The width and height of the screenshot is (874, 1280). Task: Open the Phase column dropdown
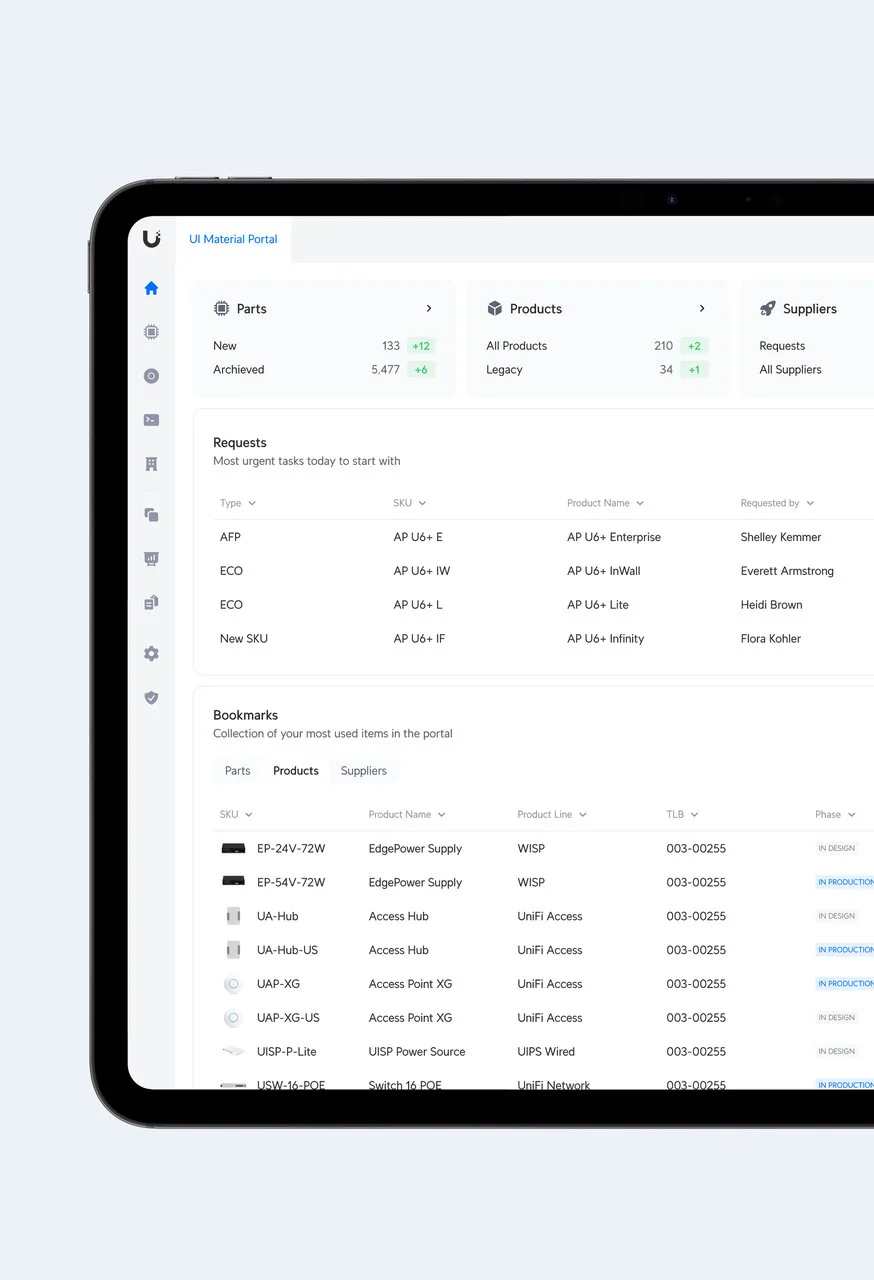point(835,814)
